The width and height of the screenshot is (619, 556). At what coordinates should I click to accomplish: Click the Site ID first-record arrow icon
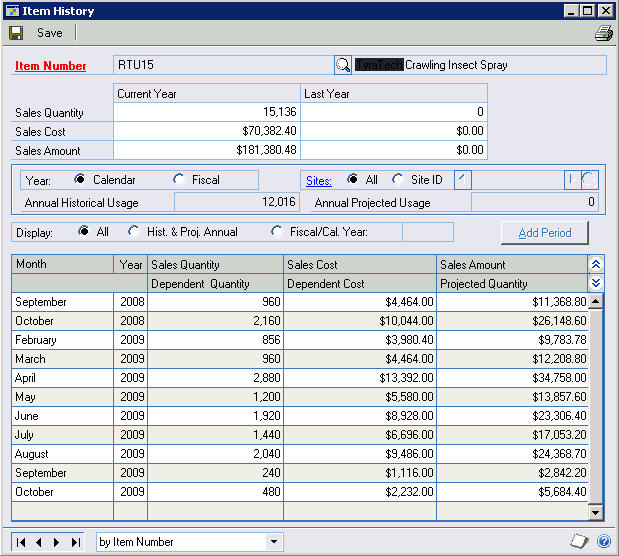463,180
